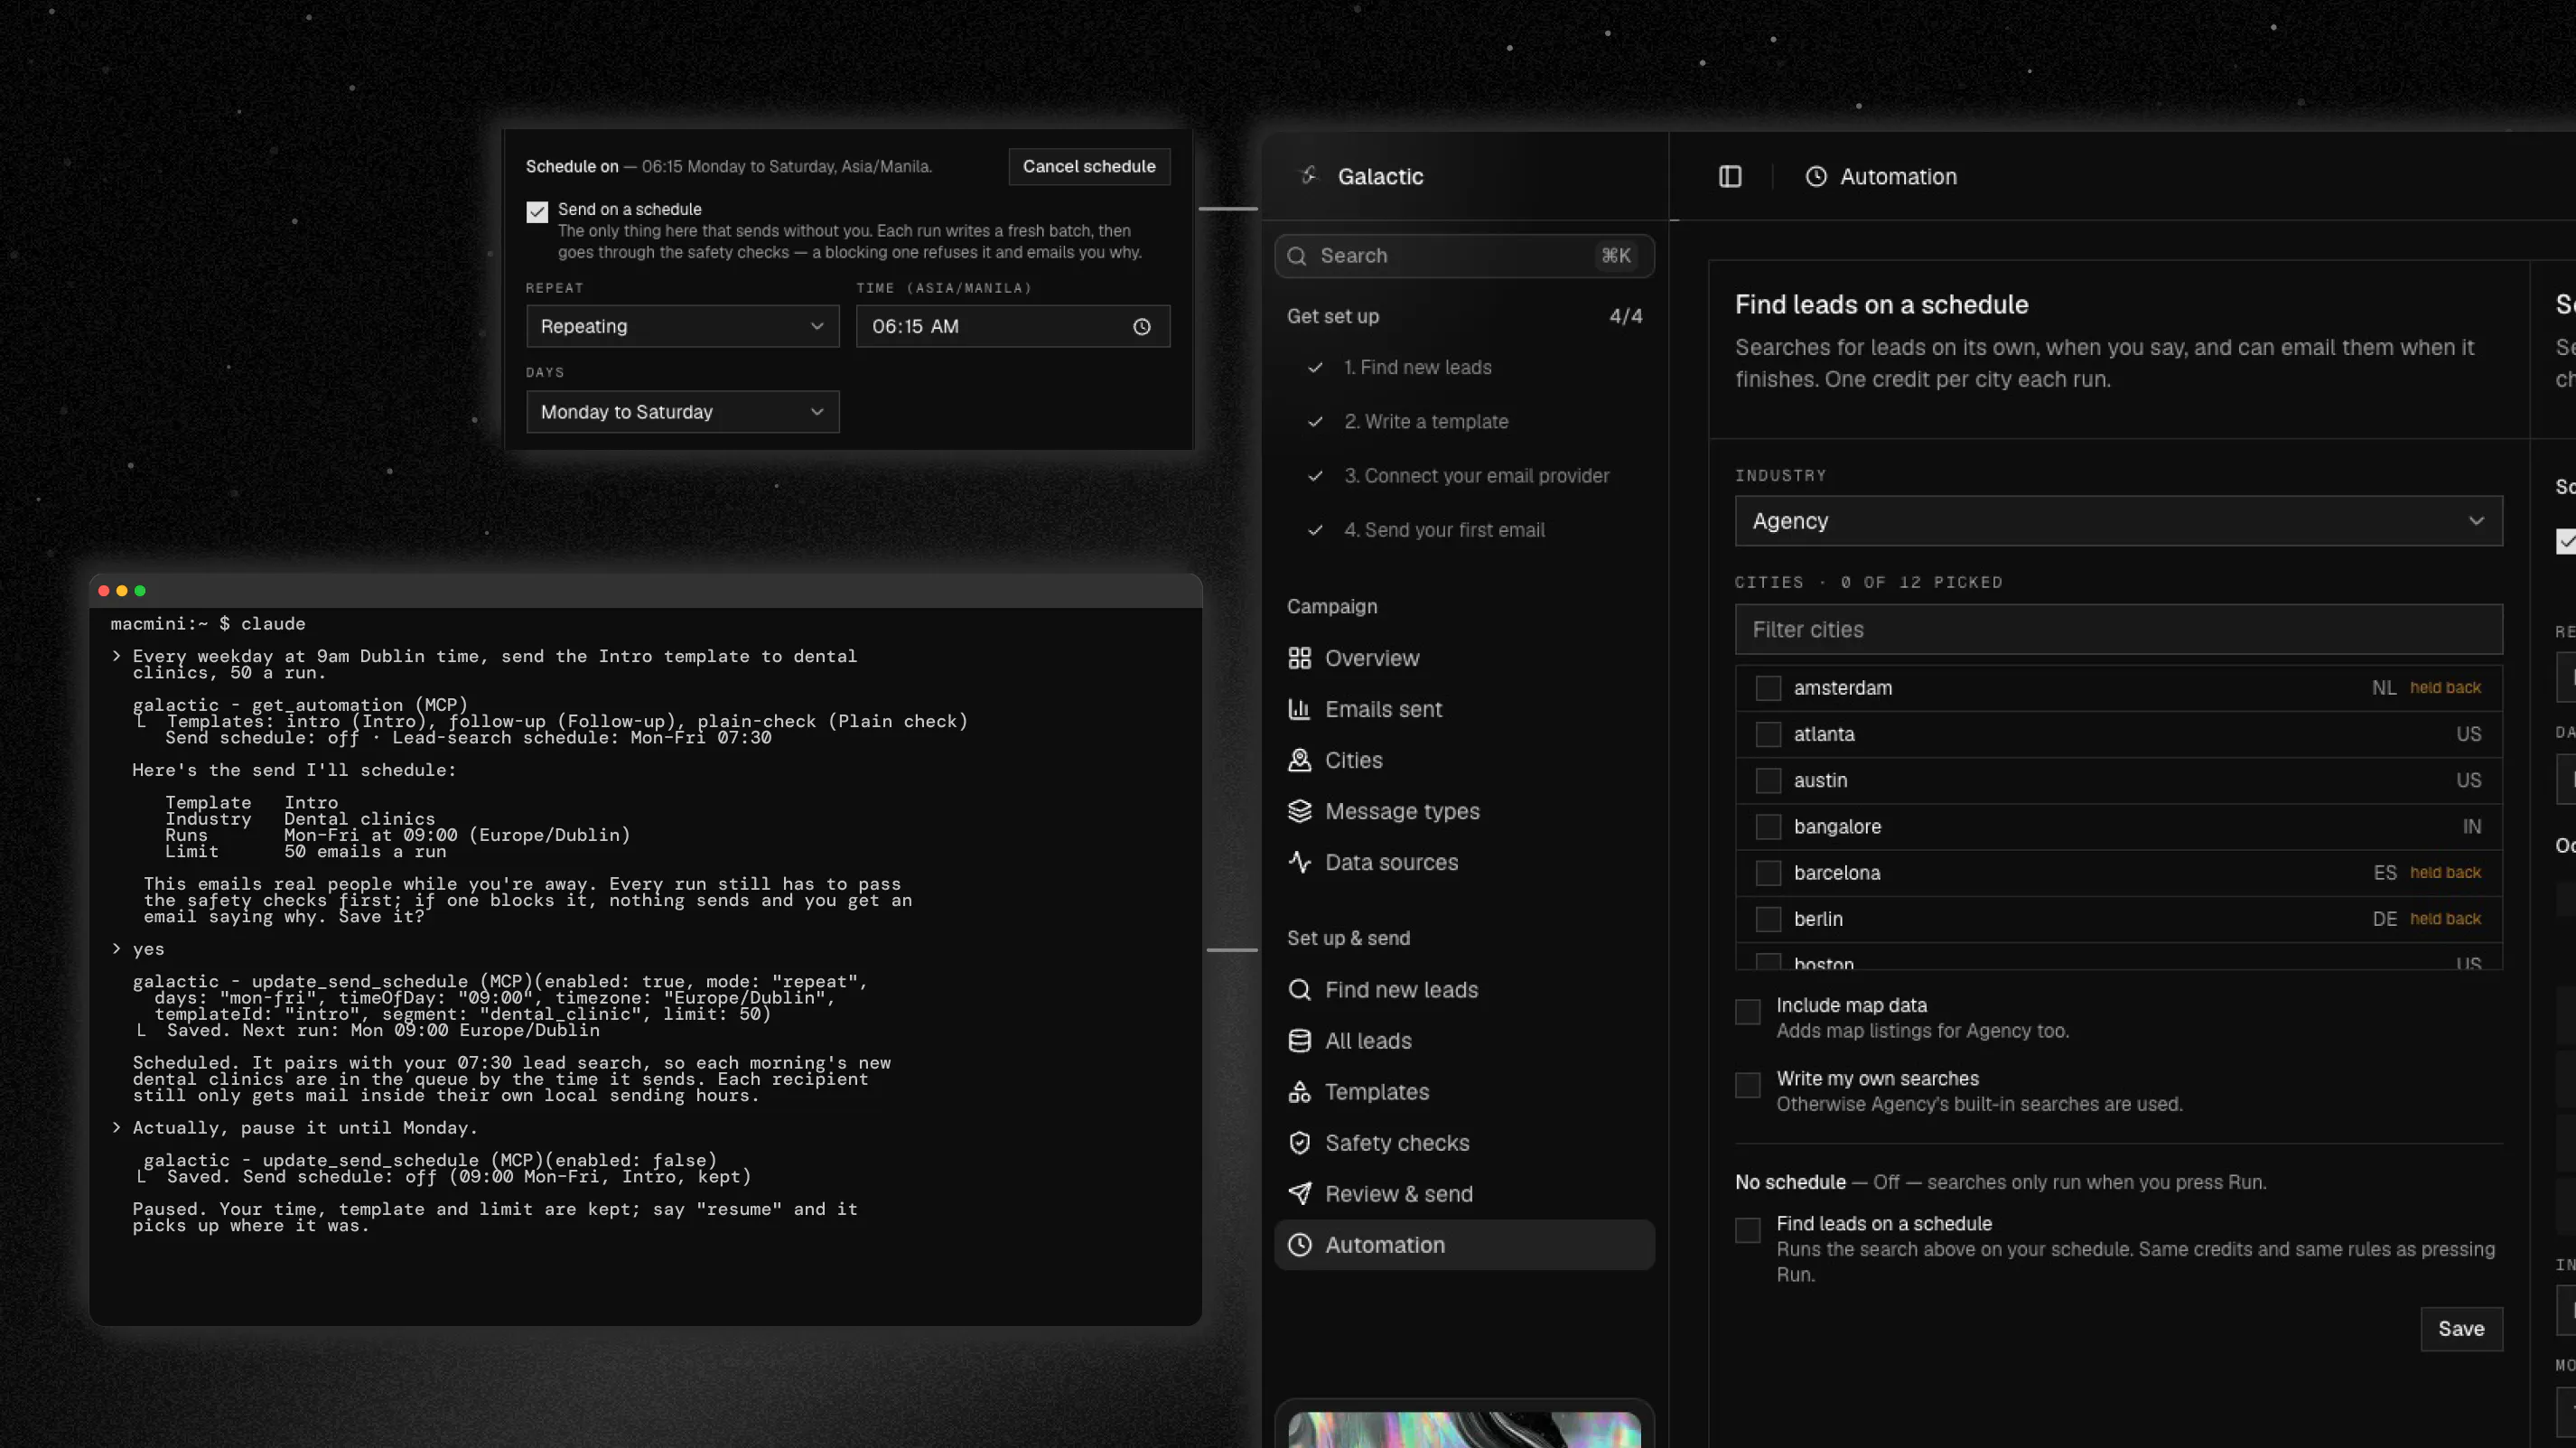
Task: Toggle the sidebar panel icon
Action: coord(1730,177)
